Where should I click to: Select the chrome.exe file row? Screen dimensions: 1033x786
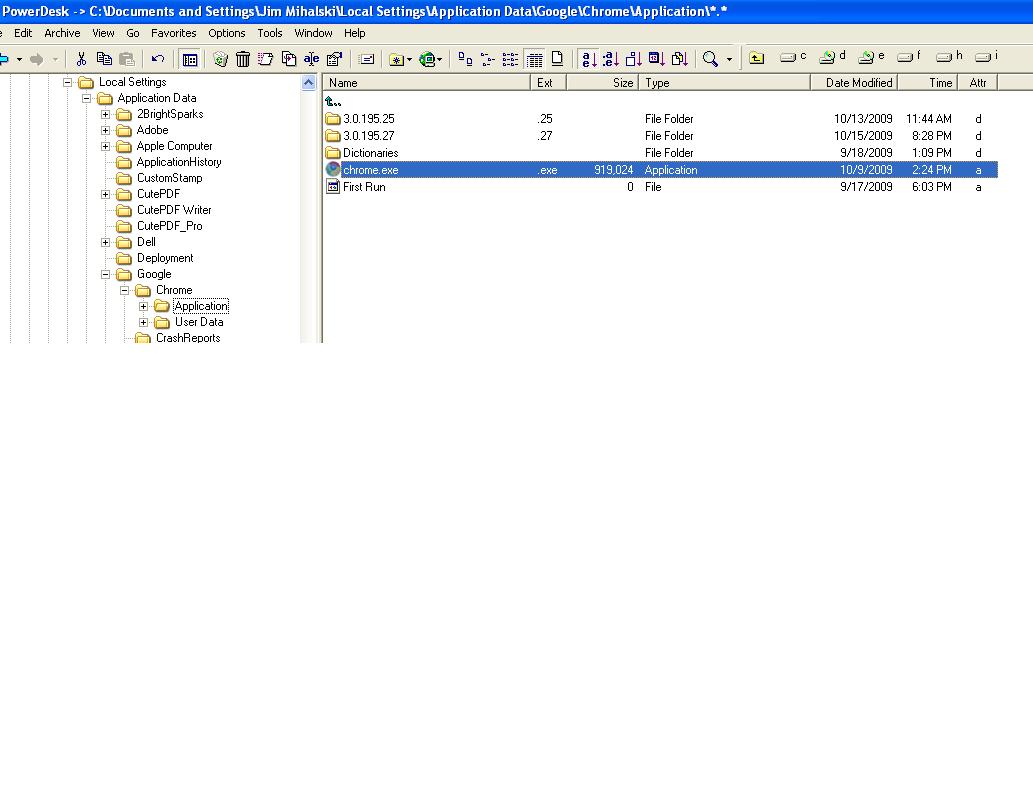click(660, 170)
